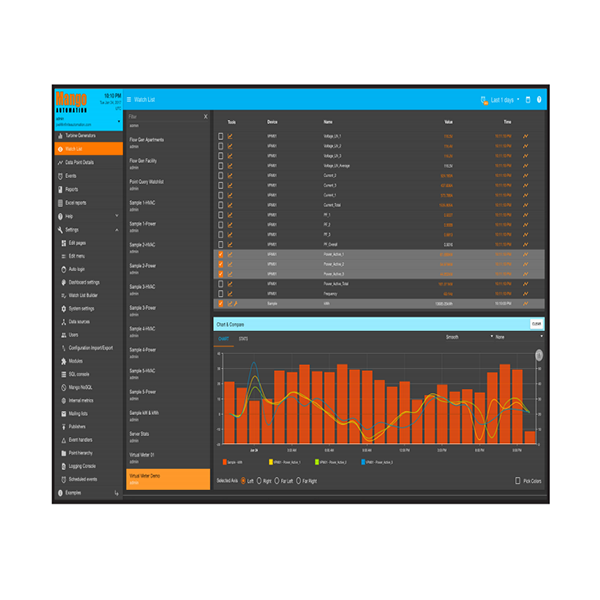Viewport: 600px width, 600px height.
Task: Click the trend icon at end of Frequency row
Action: tap(525, 294)
